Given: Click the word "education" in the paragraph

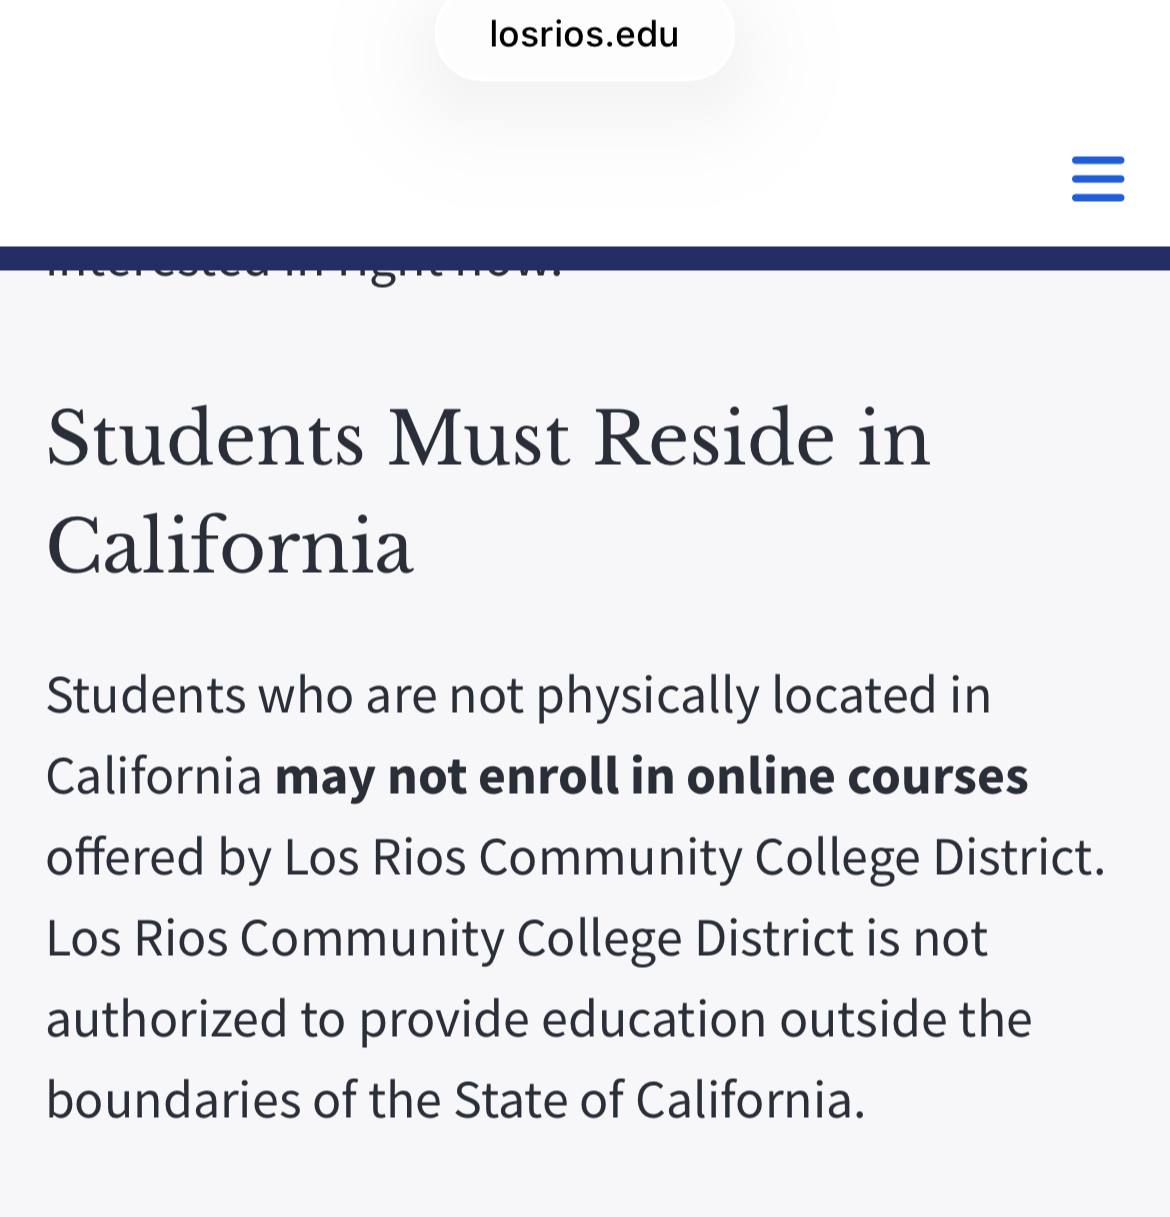Looking at the screenshot, I should coord(654,1019).
